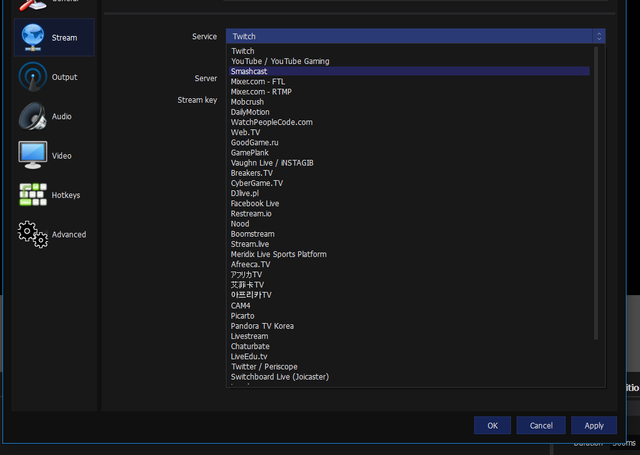Viewport: 640px width, 455px height.
Task: Click the service list vertical scrollbar
Action: 596,193
